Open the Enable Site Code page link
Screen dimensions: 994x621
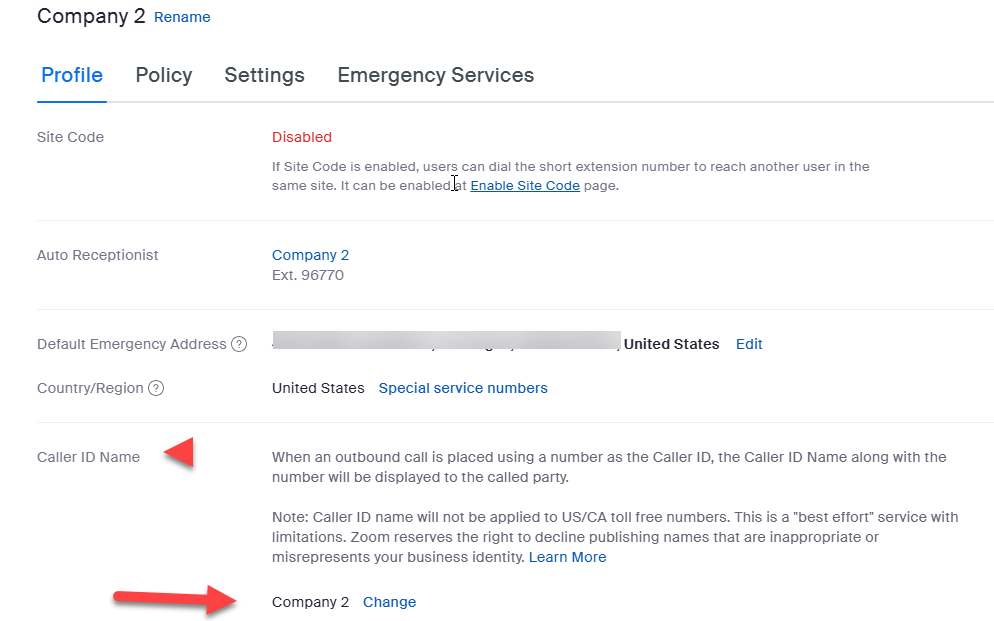(x=525, y=185)
